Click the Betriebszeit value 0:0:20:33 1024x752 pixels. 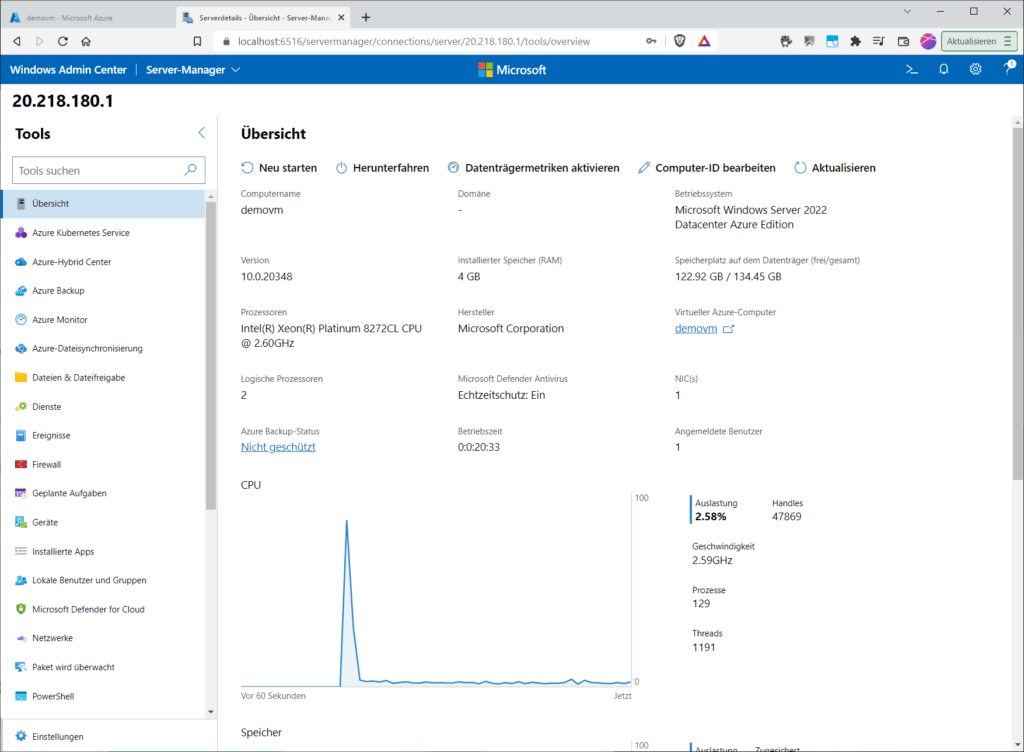pyautogui.click(x=479, y=447)
